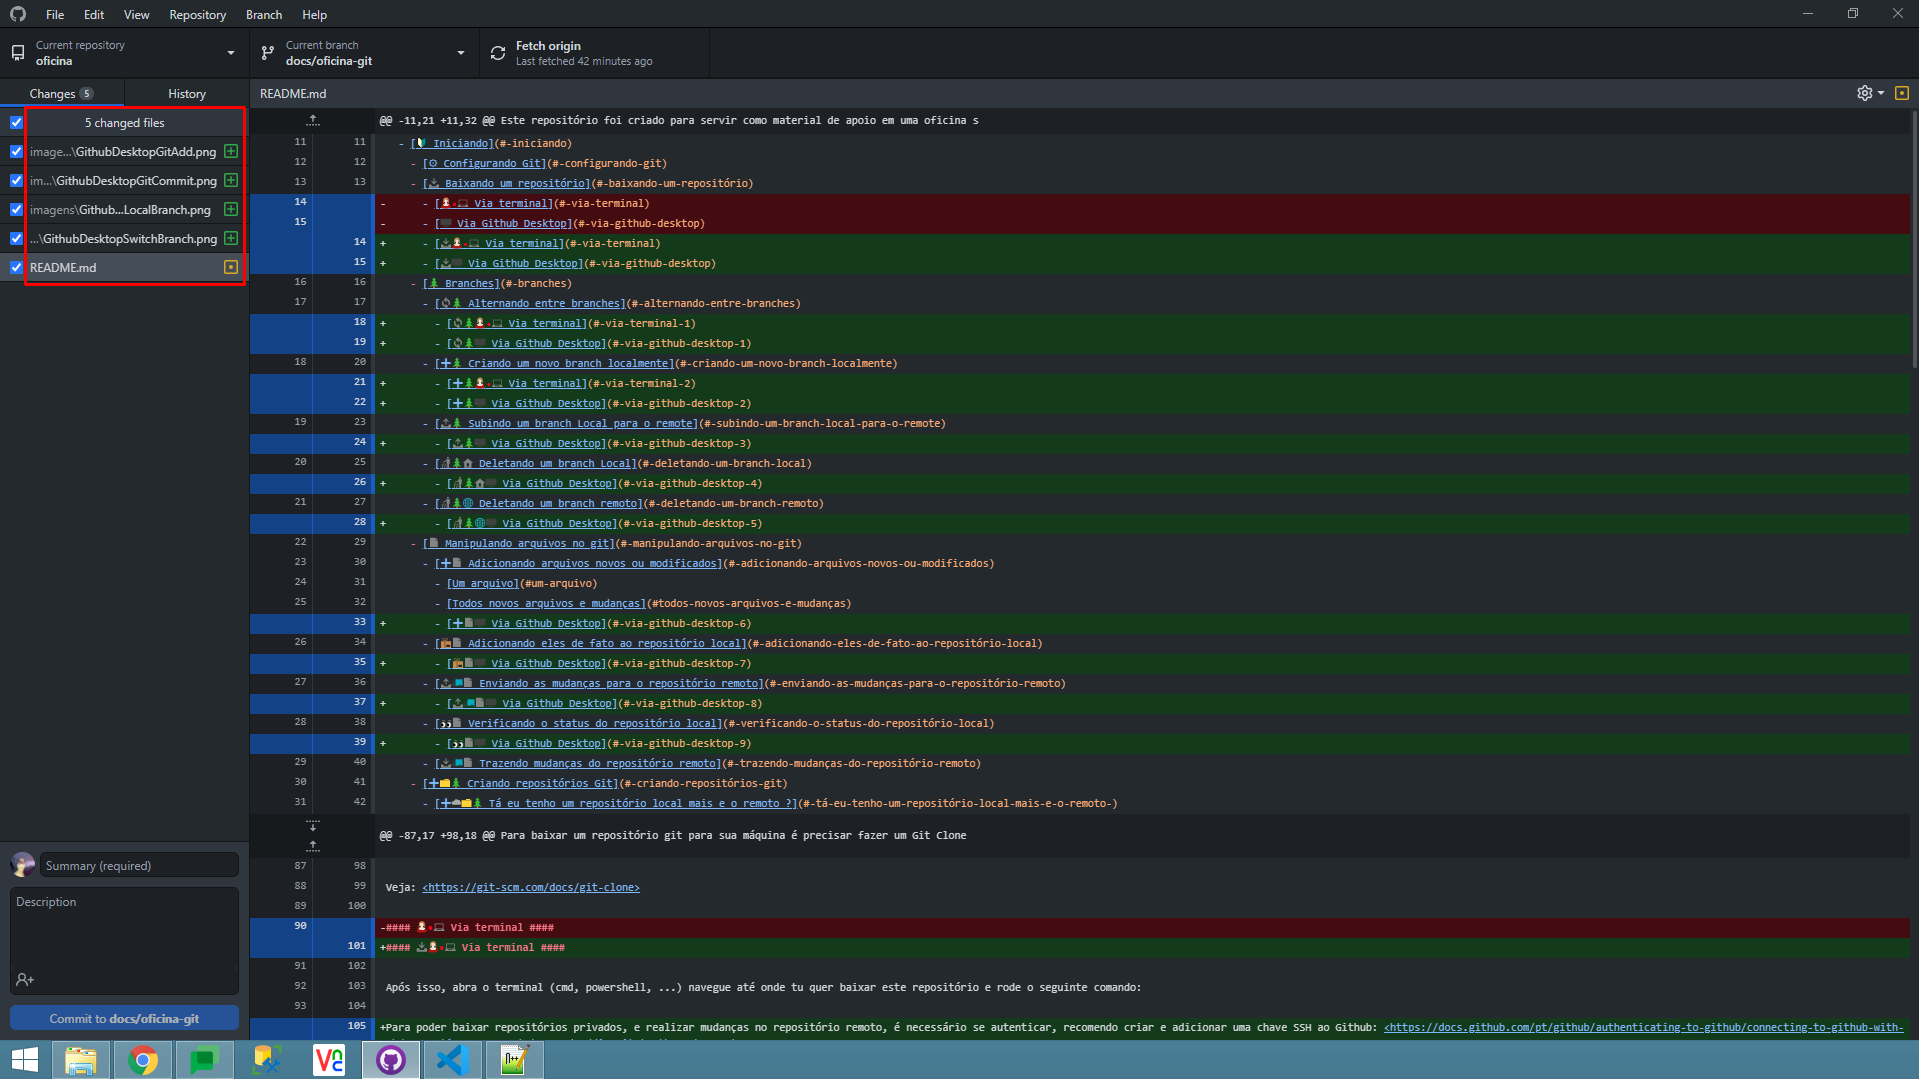This screenshot has height=1079, width=1919.
Task: Click modified status icon in README.md header
Action: (1902, 93)
